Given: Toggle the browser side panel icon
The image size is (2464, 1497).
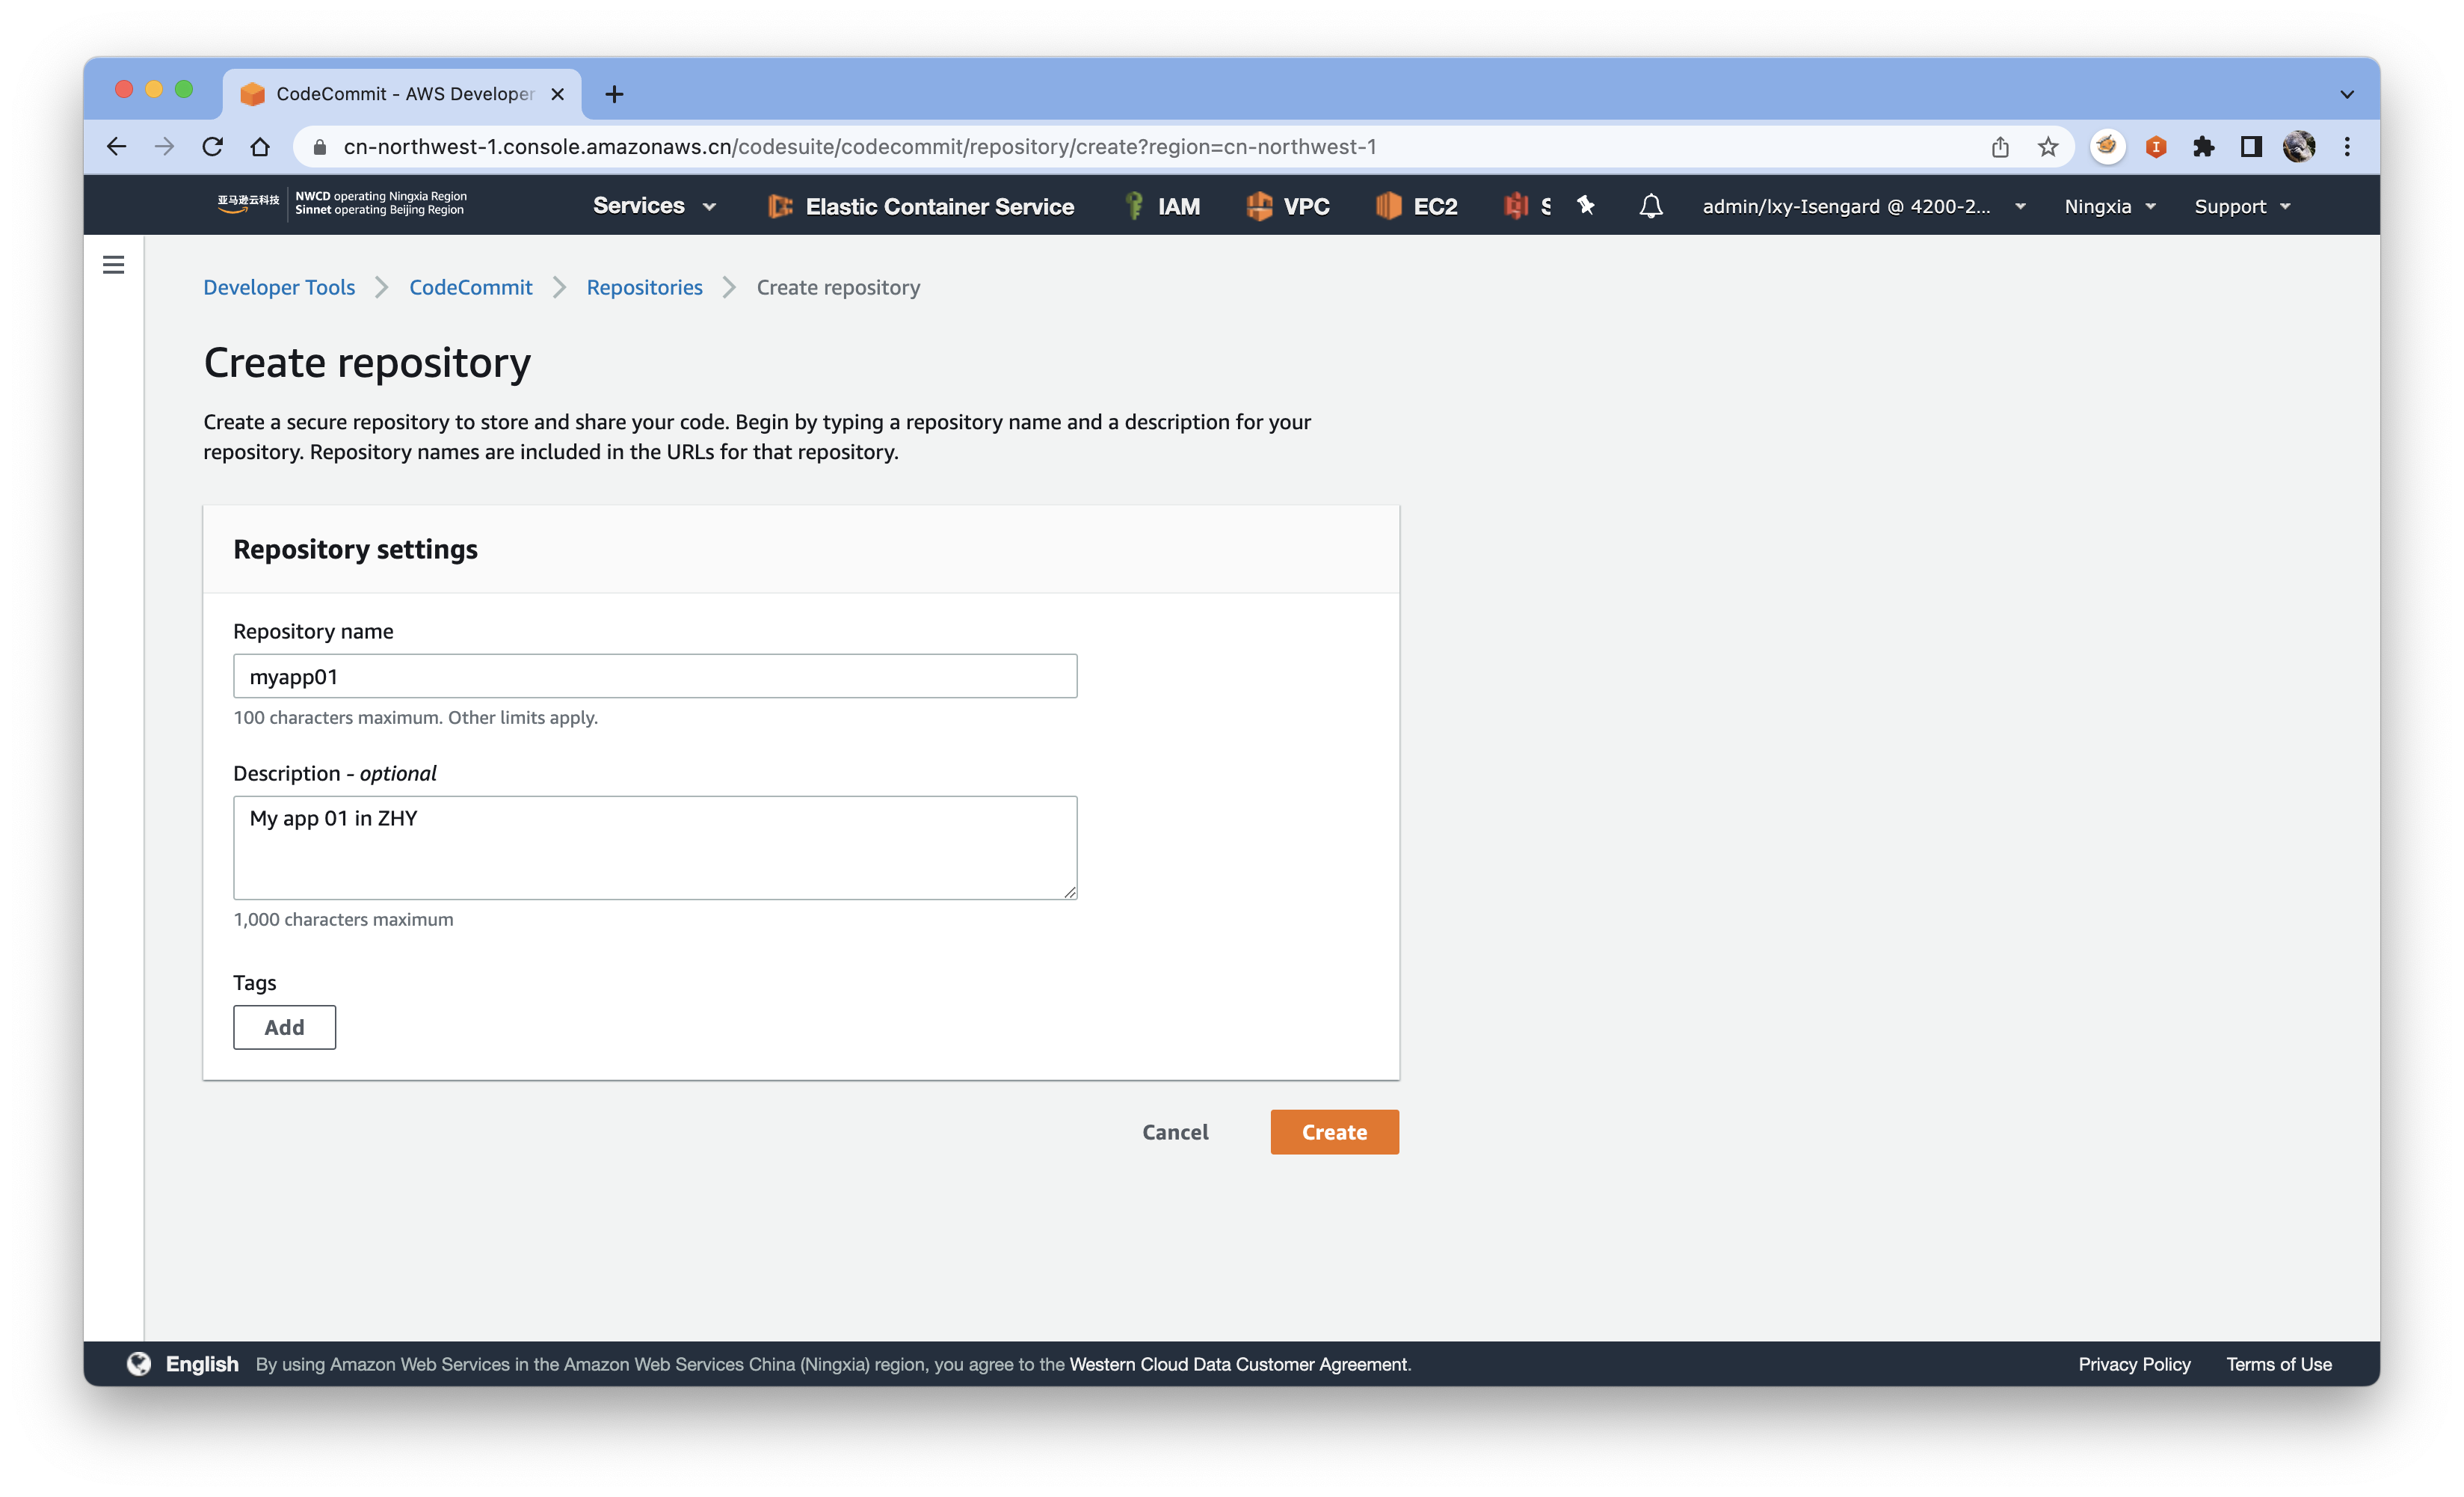Looking at the screenshot, I should 2250,147.
